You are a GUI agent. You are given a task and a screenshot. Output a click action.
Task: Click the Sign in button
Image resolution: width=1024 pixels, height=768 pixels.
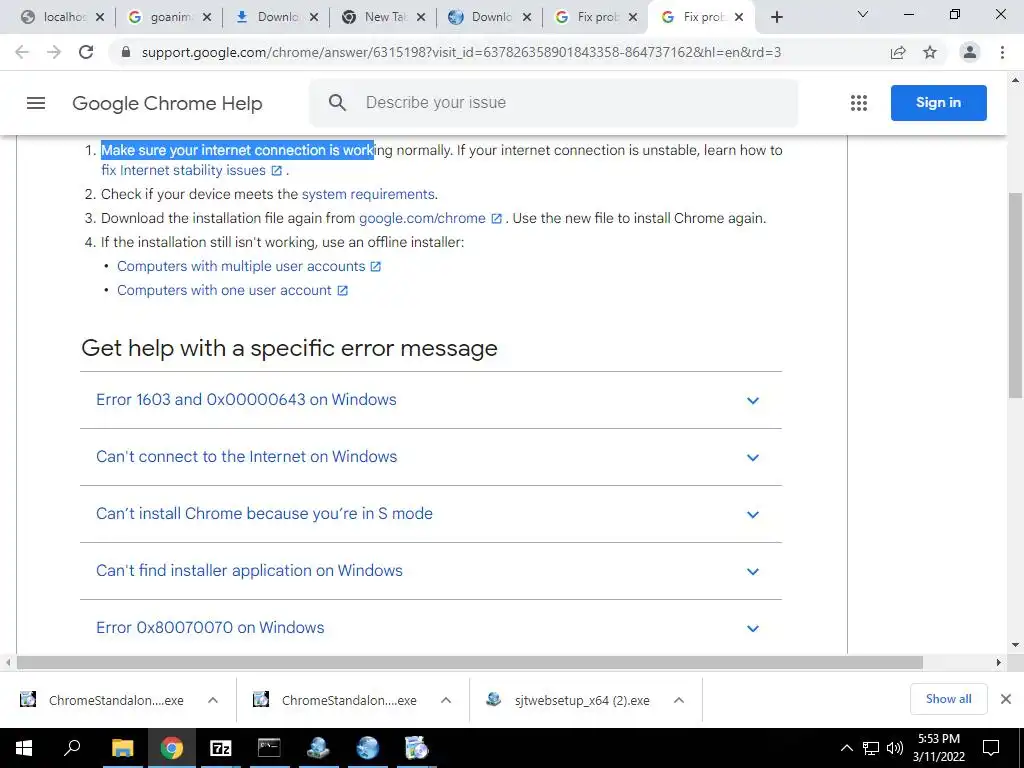(x=938, y=103)
